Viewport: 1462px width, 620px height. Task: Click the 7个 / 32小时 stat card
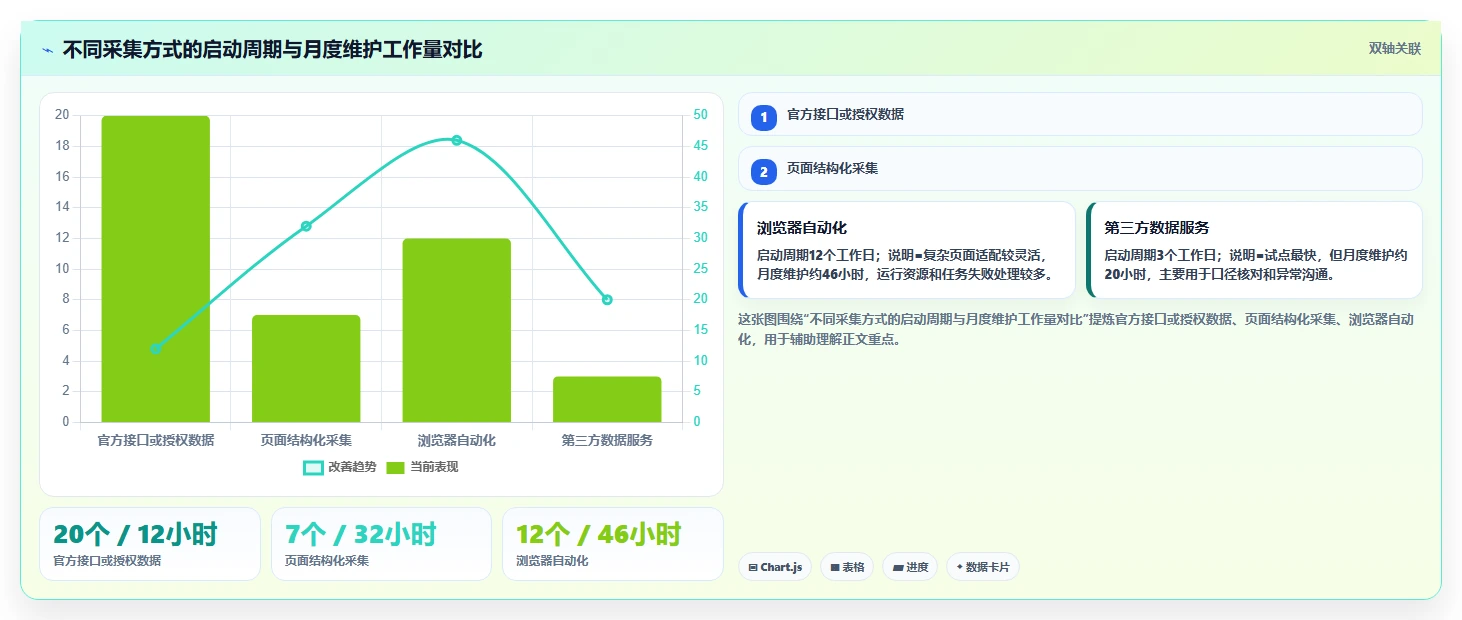[x=381, y=544]
